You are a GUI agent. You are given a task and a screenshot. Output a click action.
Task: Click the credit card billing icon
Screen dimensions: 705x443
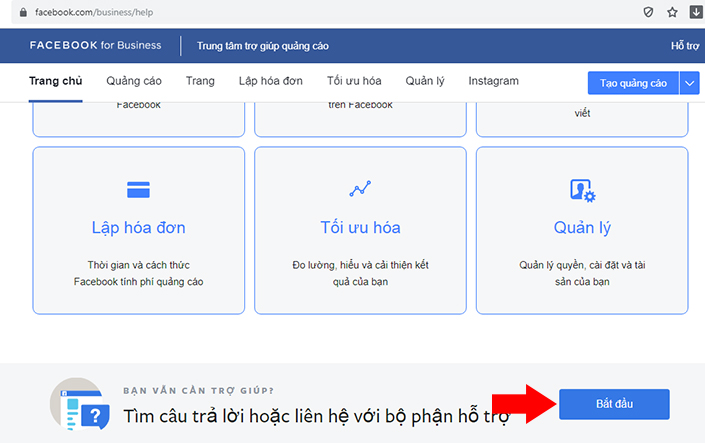point(138,189)
